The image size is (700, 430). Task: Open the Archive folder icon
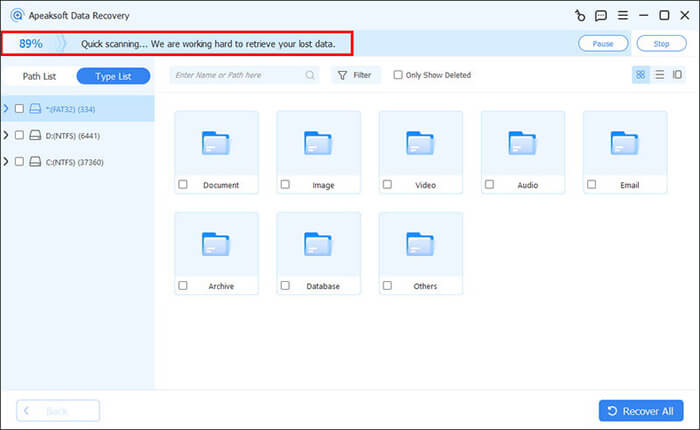[x=216, y=244]
